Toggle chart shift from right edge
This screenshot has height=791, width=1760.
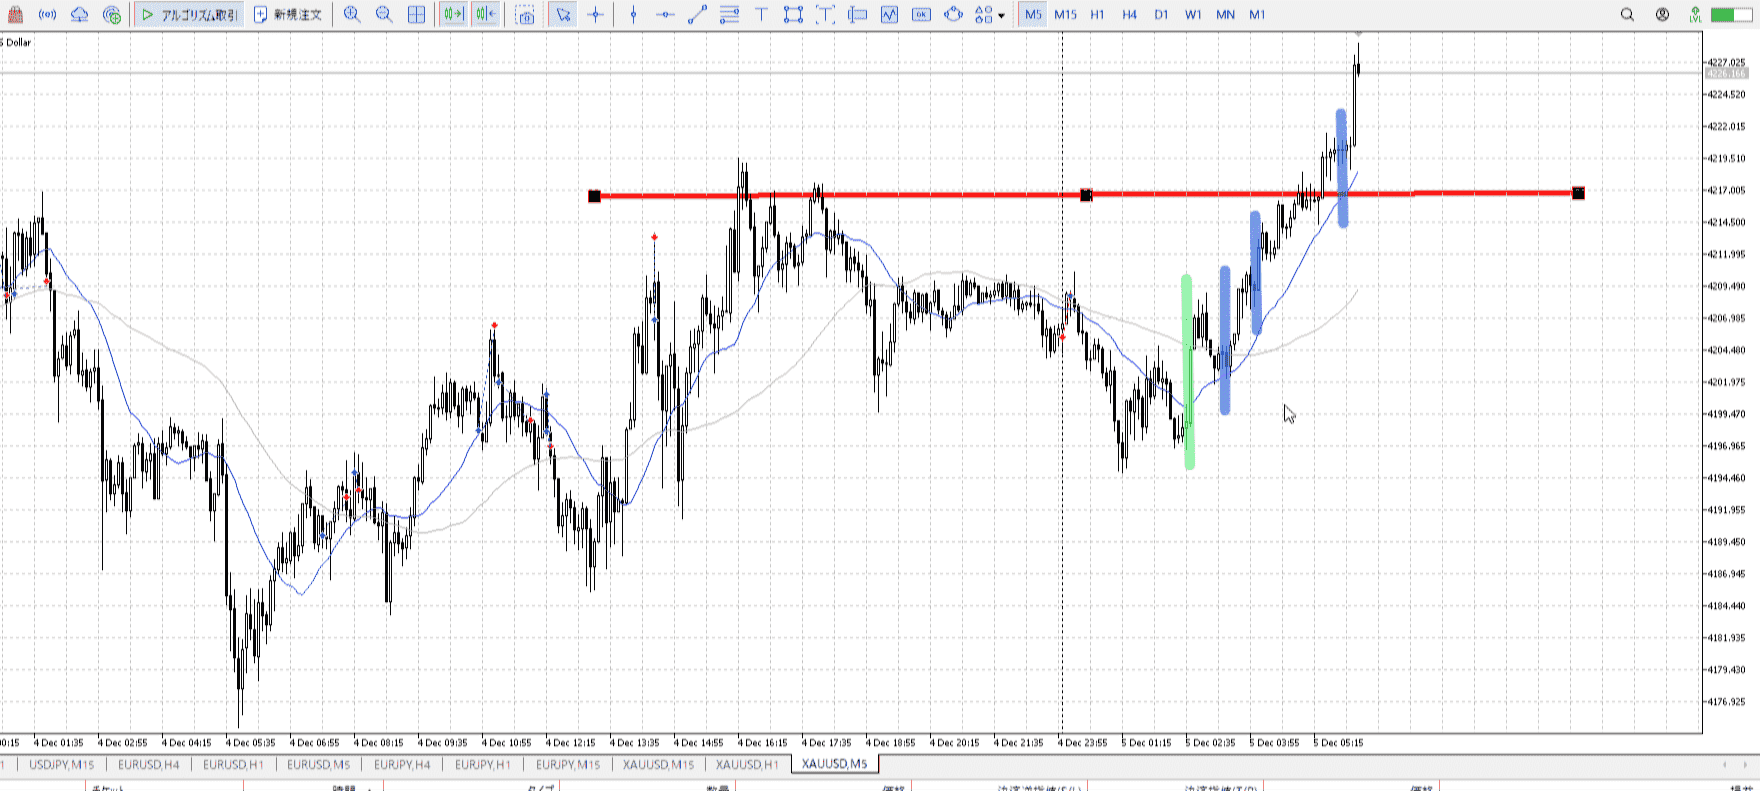pyautogui.click(x=485, y=15)
